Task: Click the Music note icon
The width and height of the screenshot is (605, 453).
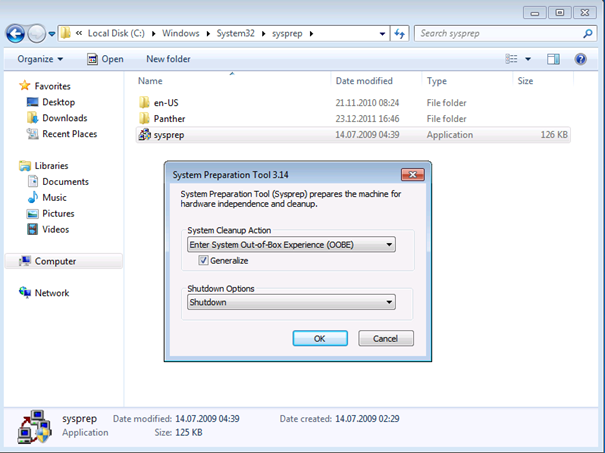Action: [33, 197]
